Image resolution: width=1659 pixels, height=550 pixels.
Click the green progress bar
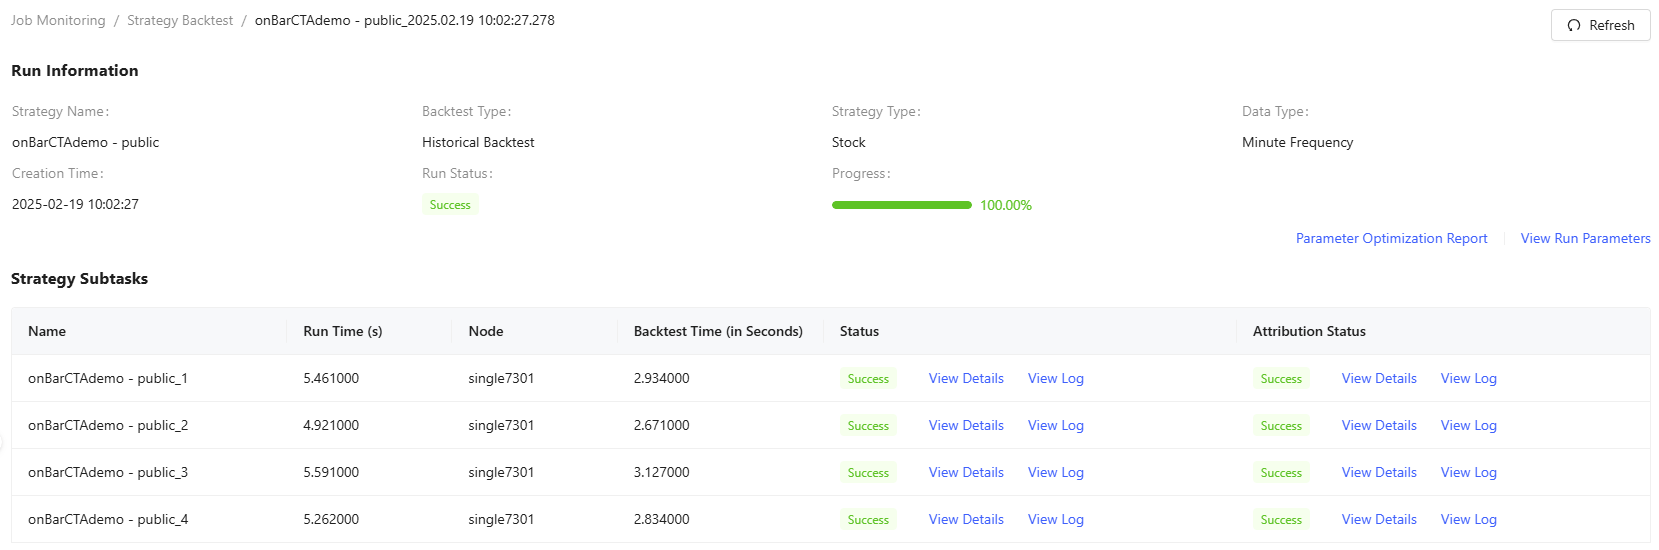click(901, 205)
